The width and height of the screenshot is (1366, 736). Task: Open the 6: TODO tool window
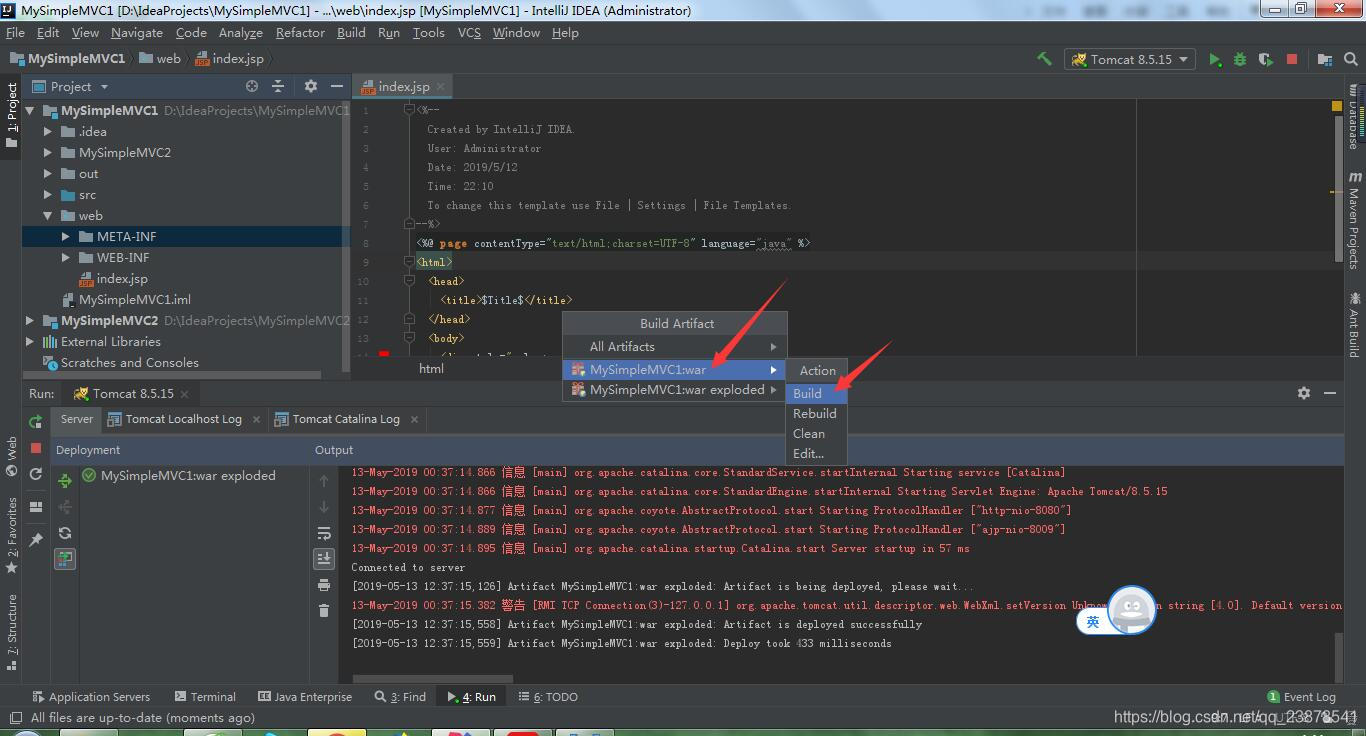coord(548,697)
